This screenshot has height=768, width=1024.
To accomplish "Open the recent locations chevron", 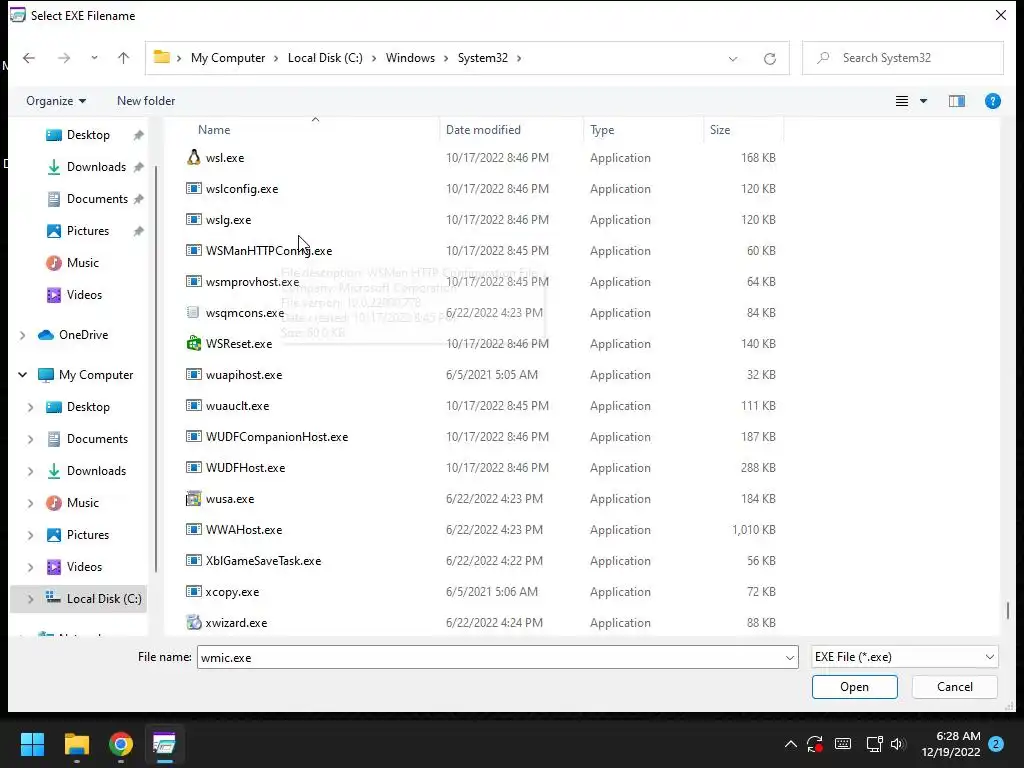I will 95,58.
